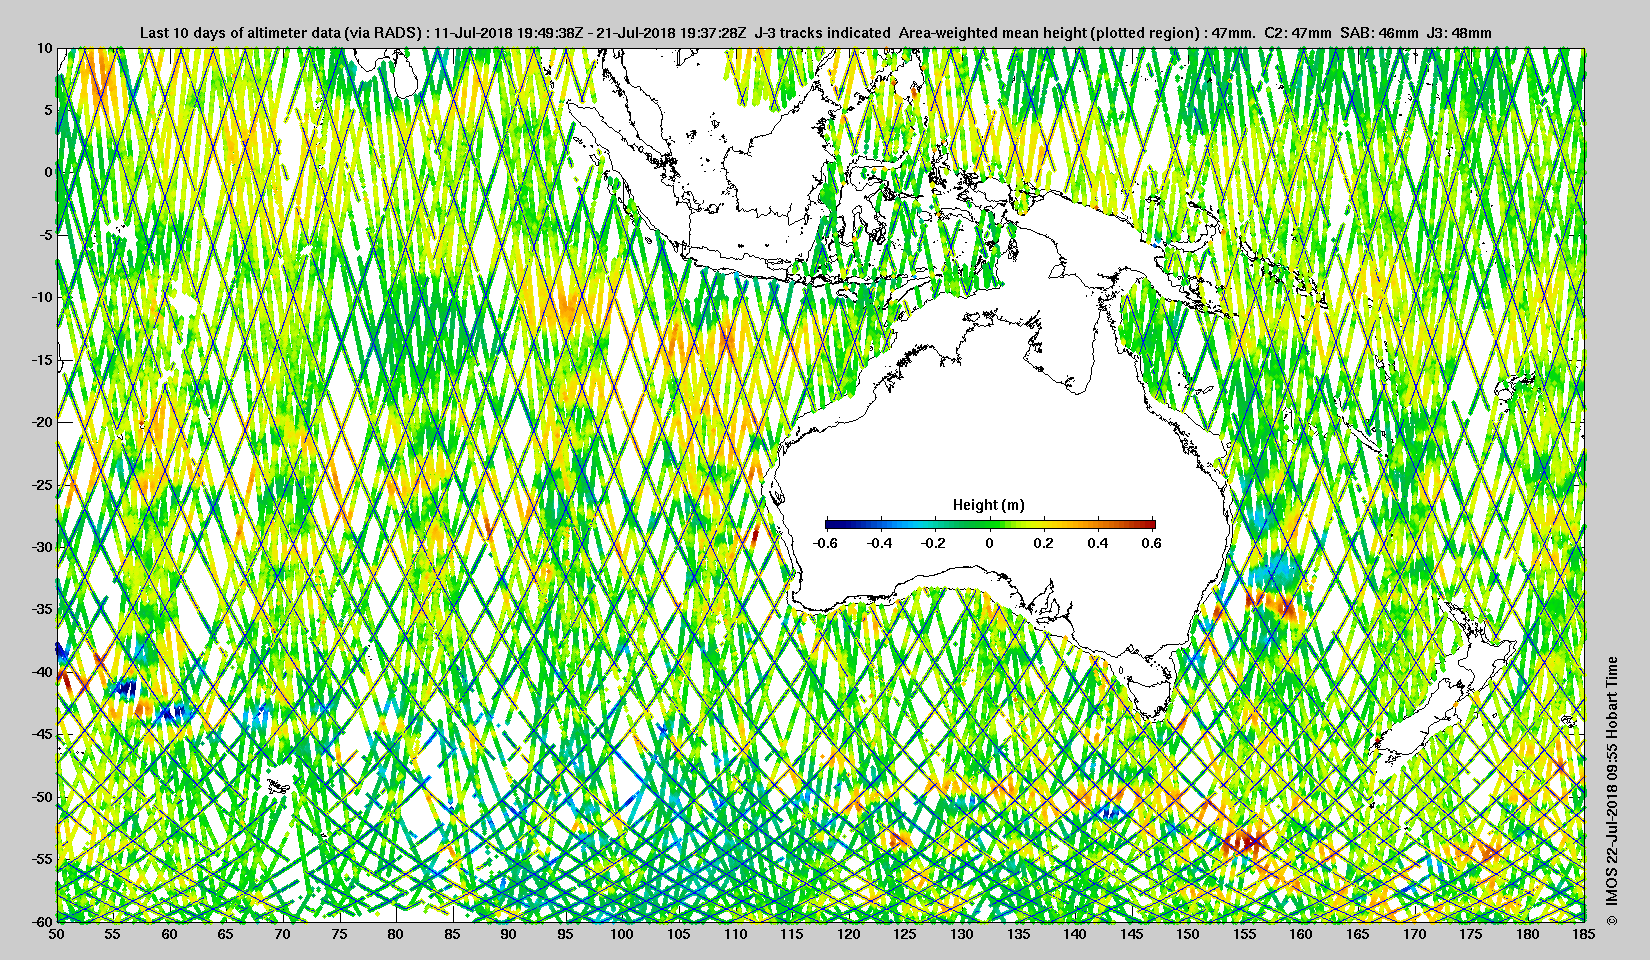Click the x-axis longitude label 185
1650x960 pixels.
click(1584, 934)
